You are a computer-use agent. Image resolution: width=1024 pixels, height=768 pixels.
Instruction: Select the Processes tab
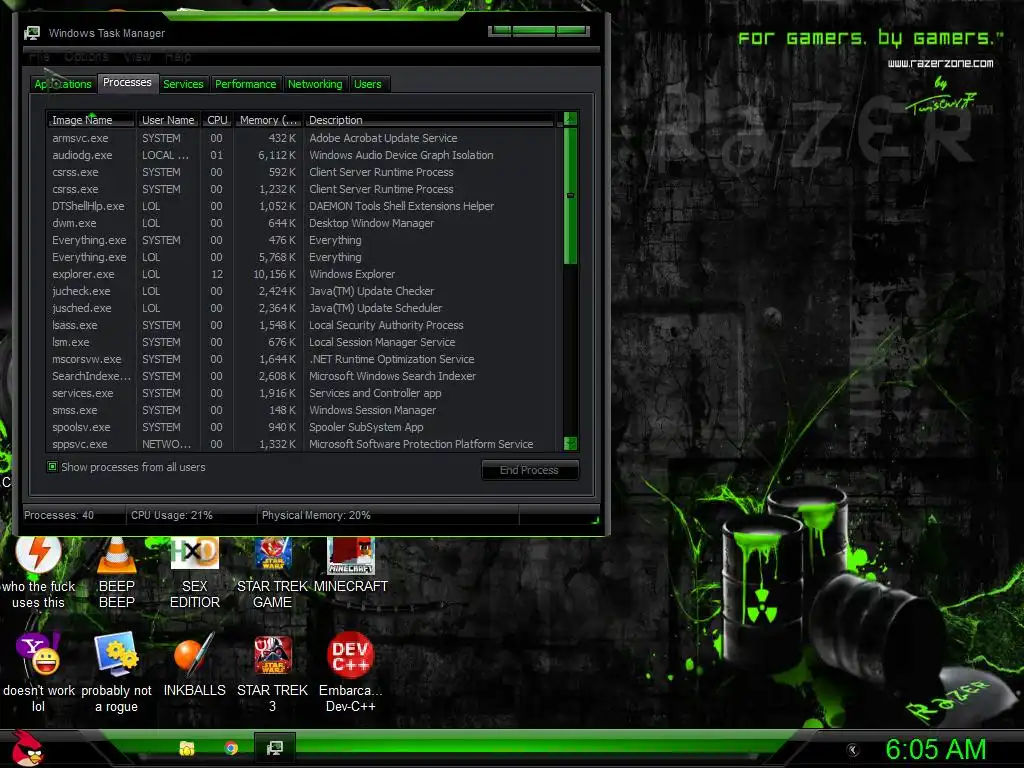[x=127, y=82]
